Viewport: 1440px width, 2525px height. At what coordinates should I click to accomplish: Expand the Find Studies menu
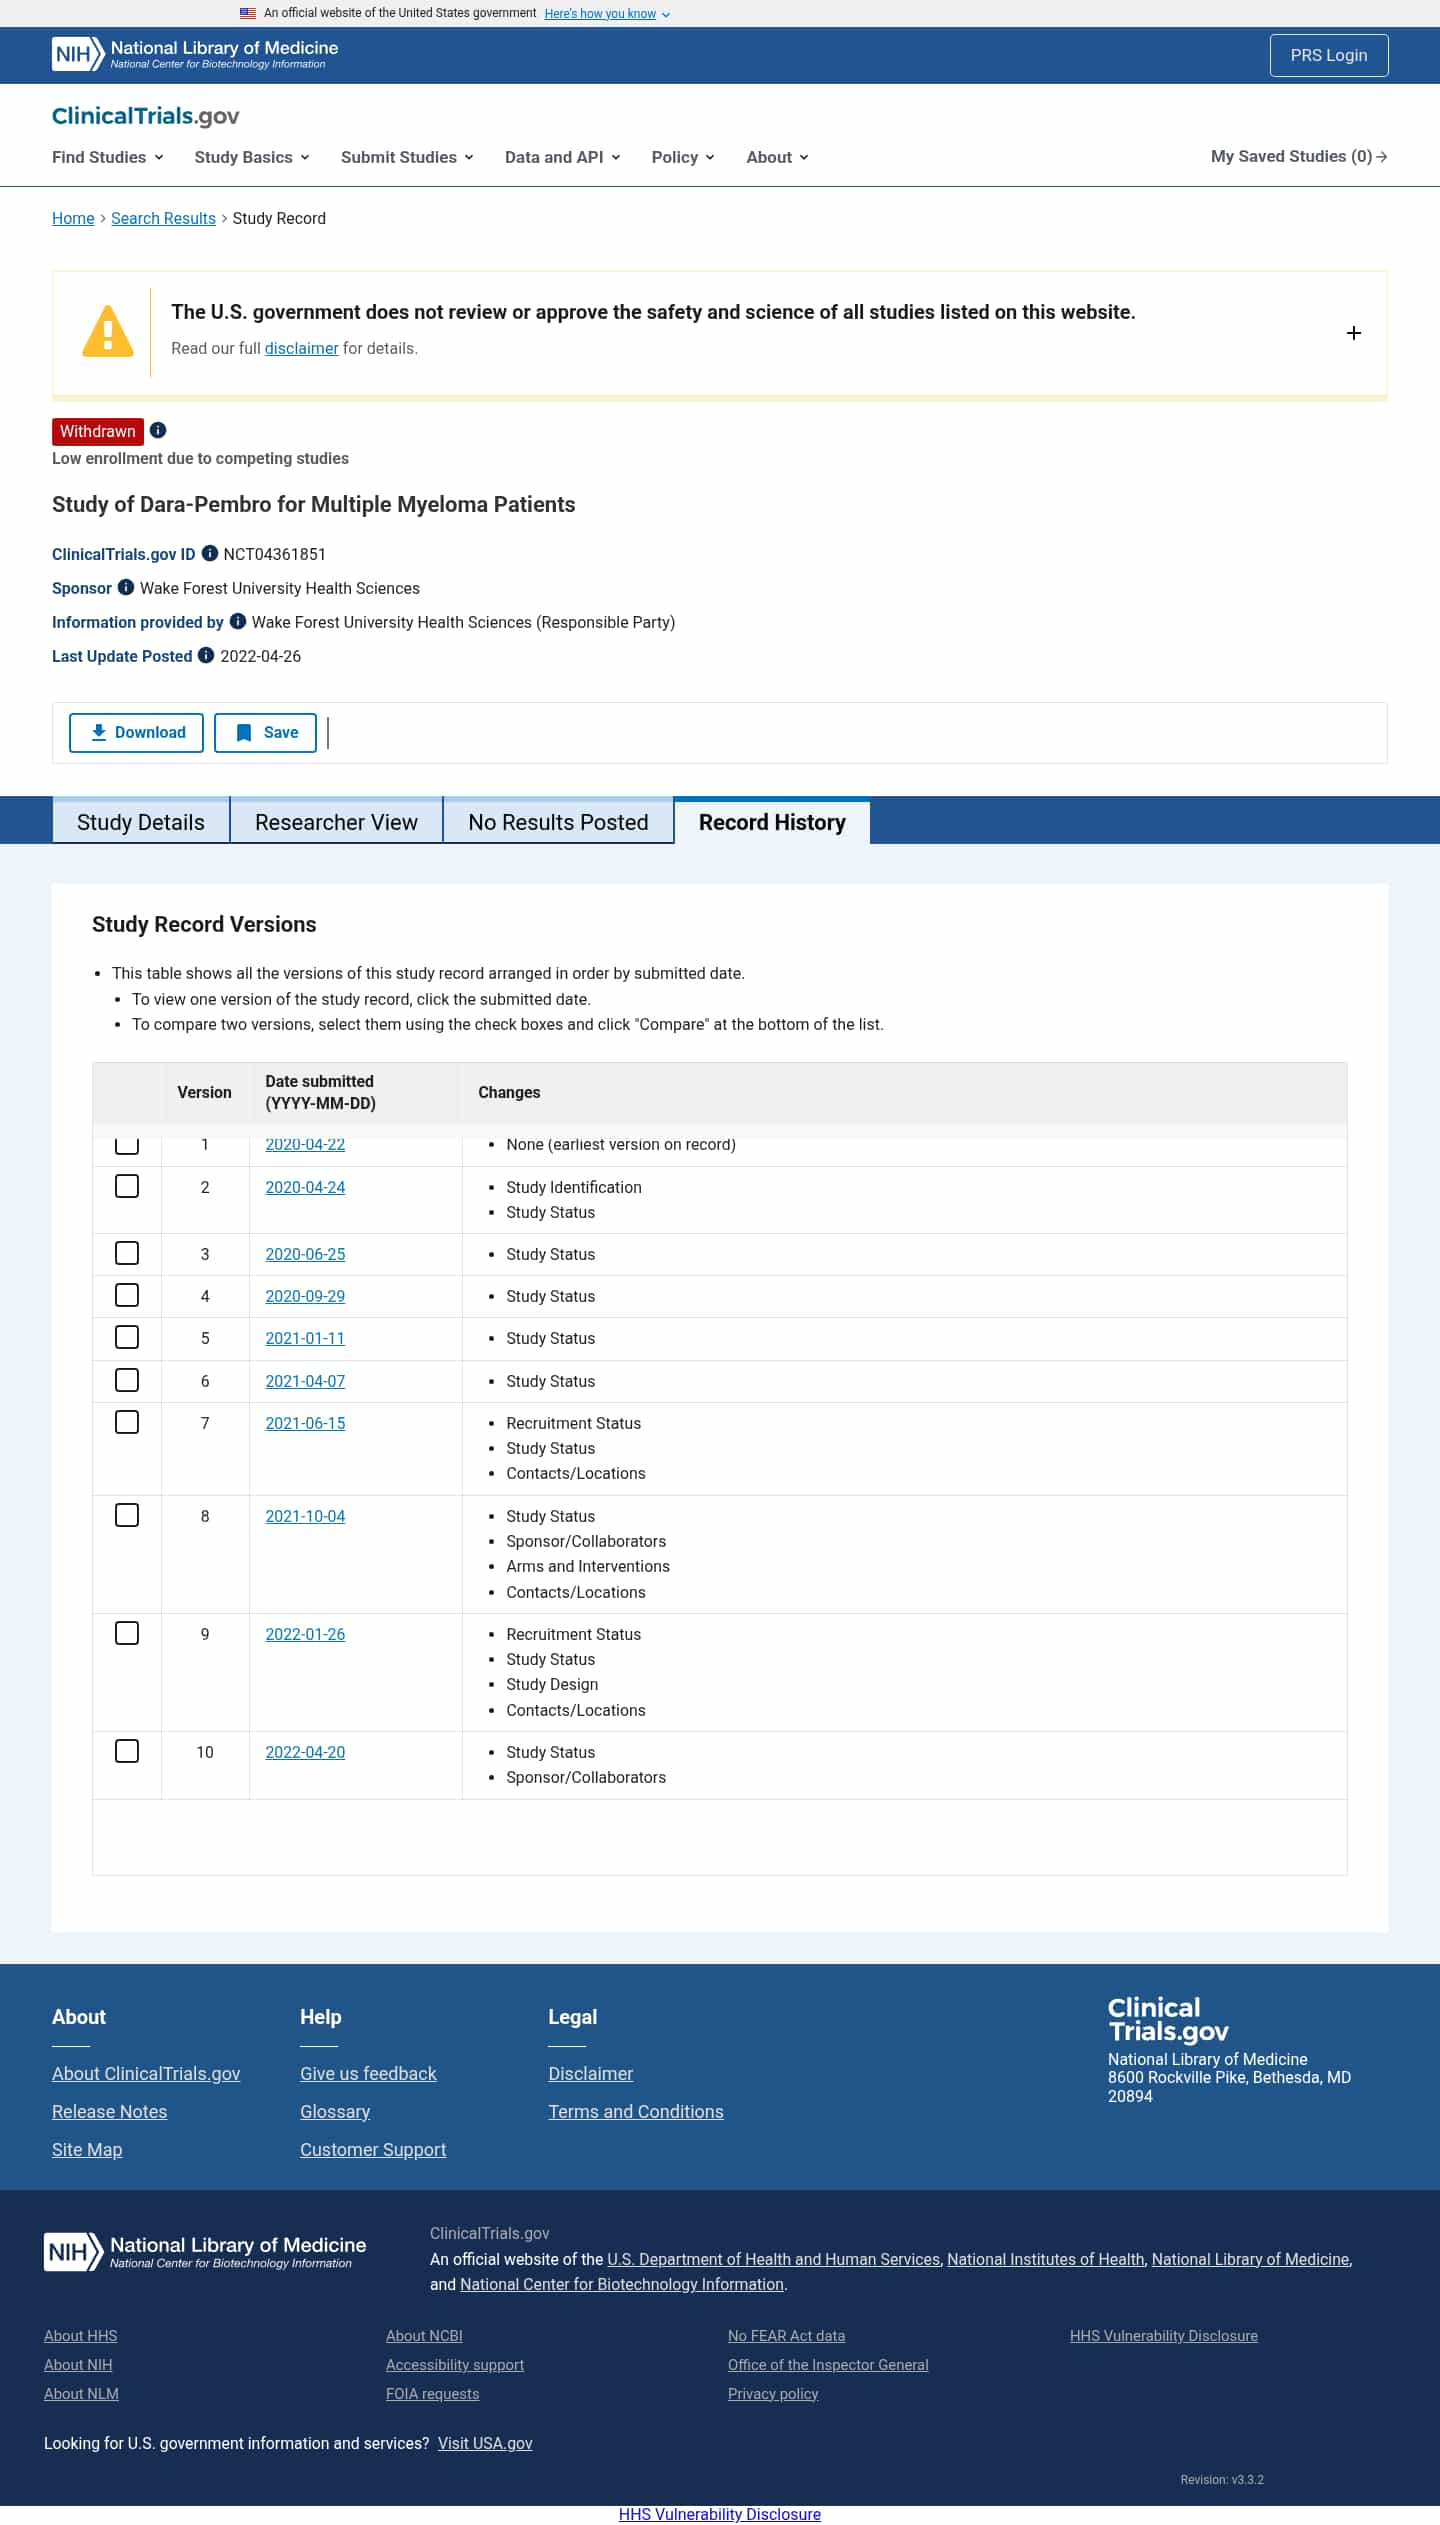point(108,157)
